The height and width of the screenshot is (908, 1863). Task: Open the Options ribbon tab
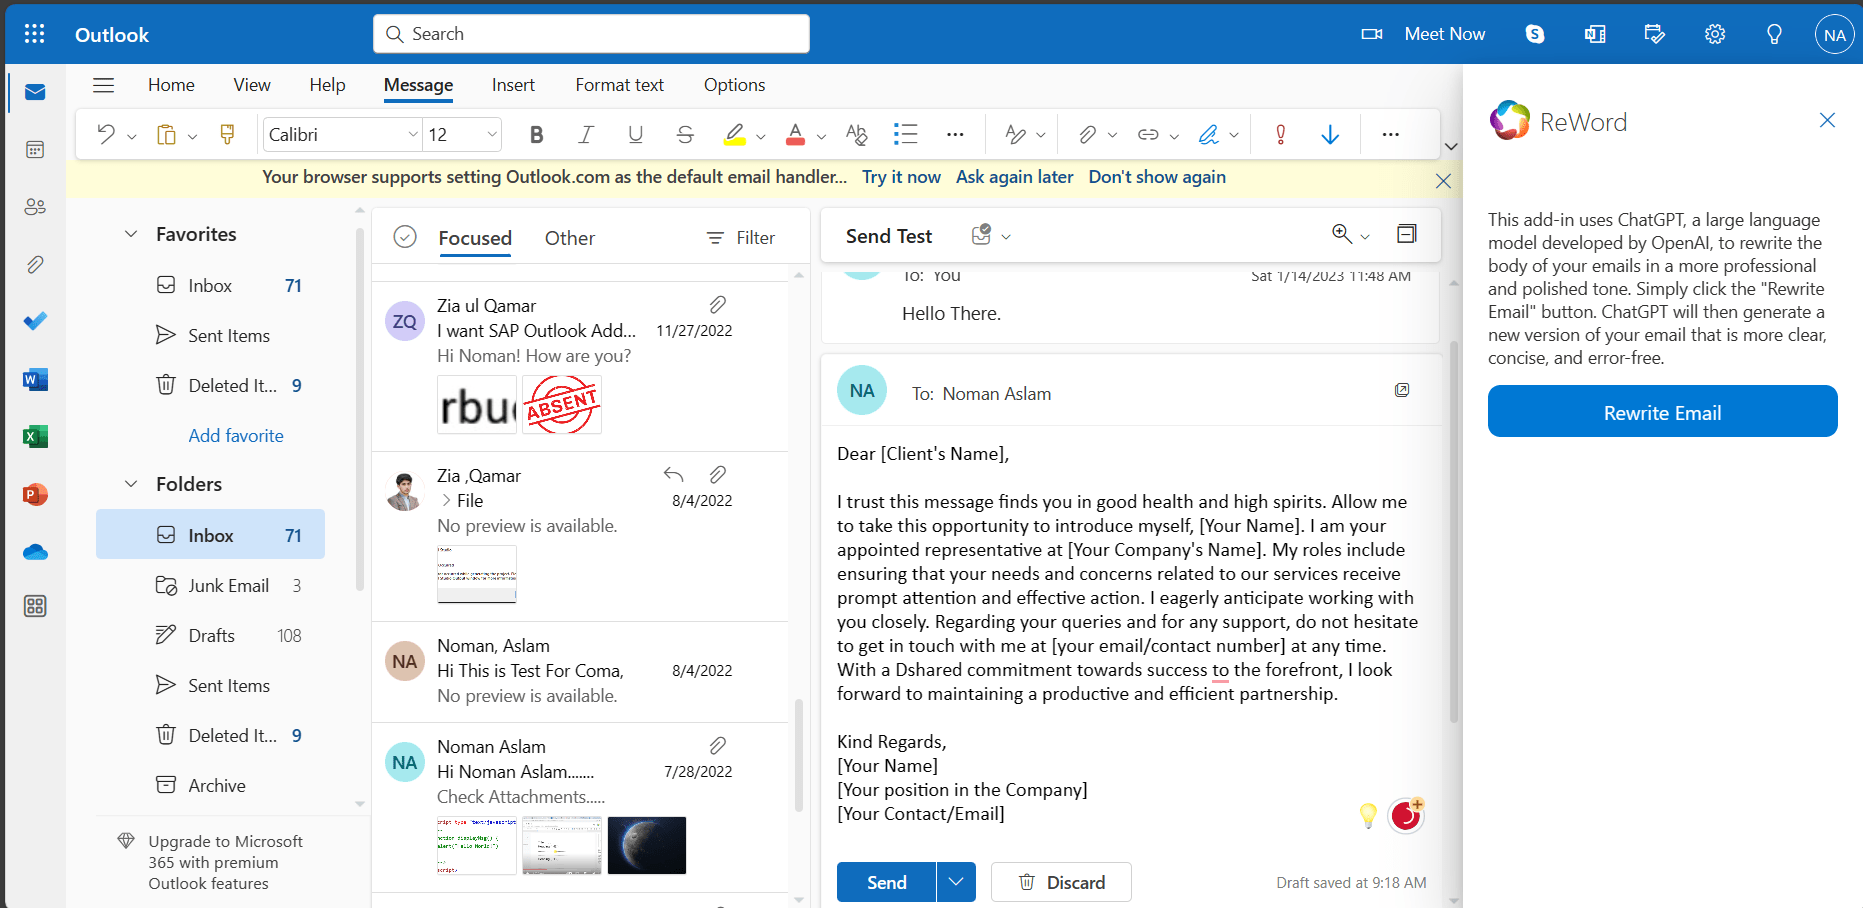tap(734, 85)
